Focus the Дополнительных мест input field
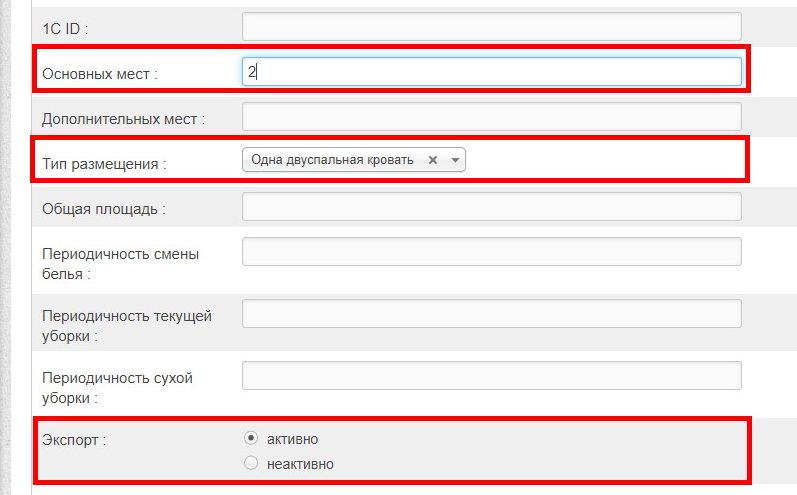 click(x=492, y=116)
